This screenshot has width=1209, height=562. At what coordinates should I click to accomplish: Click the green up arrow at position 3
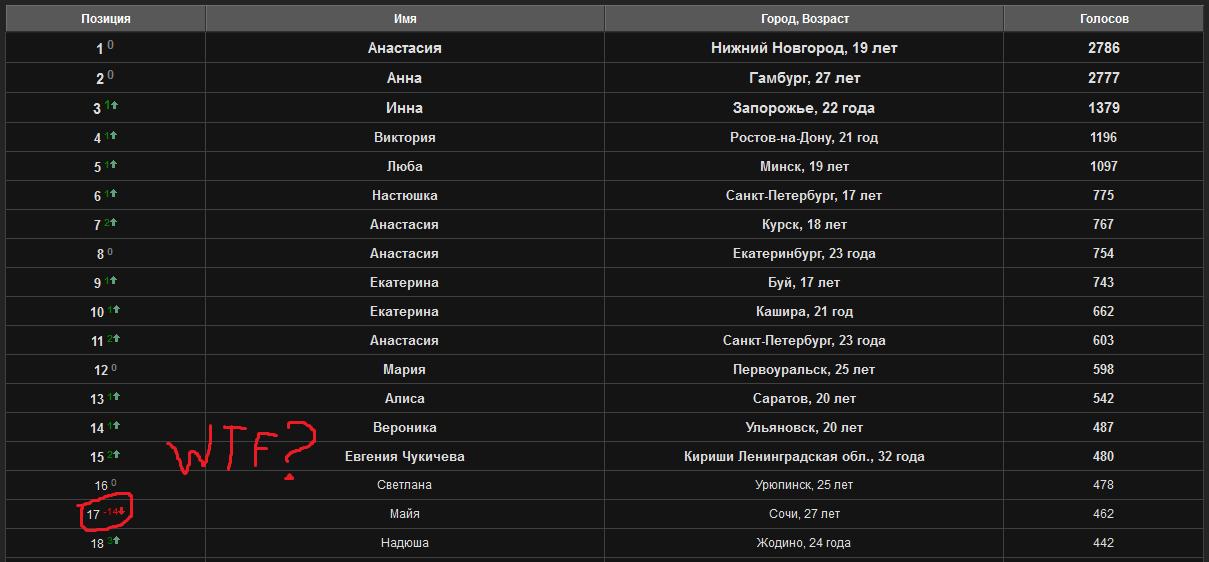tap(116, 105)
